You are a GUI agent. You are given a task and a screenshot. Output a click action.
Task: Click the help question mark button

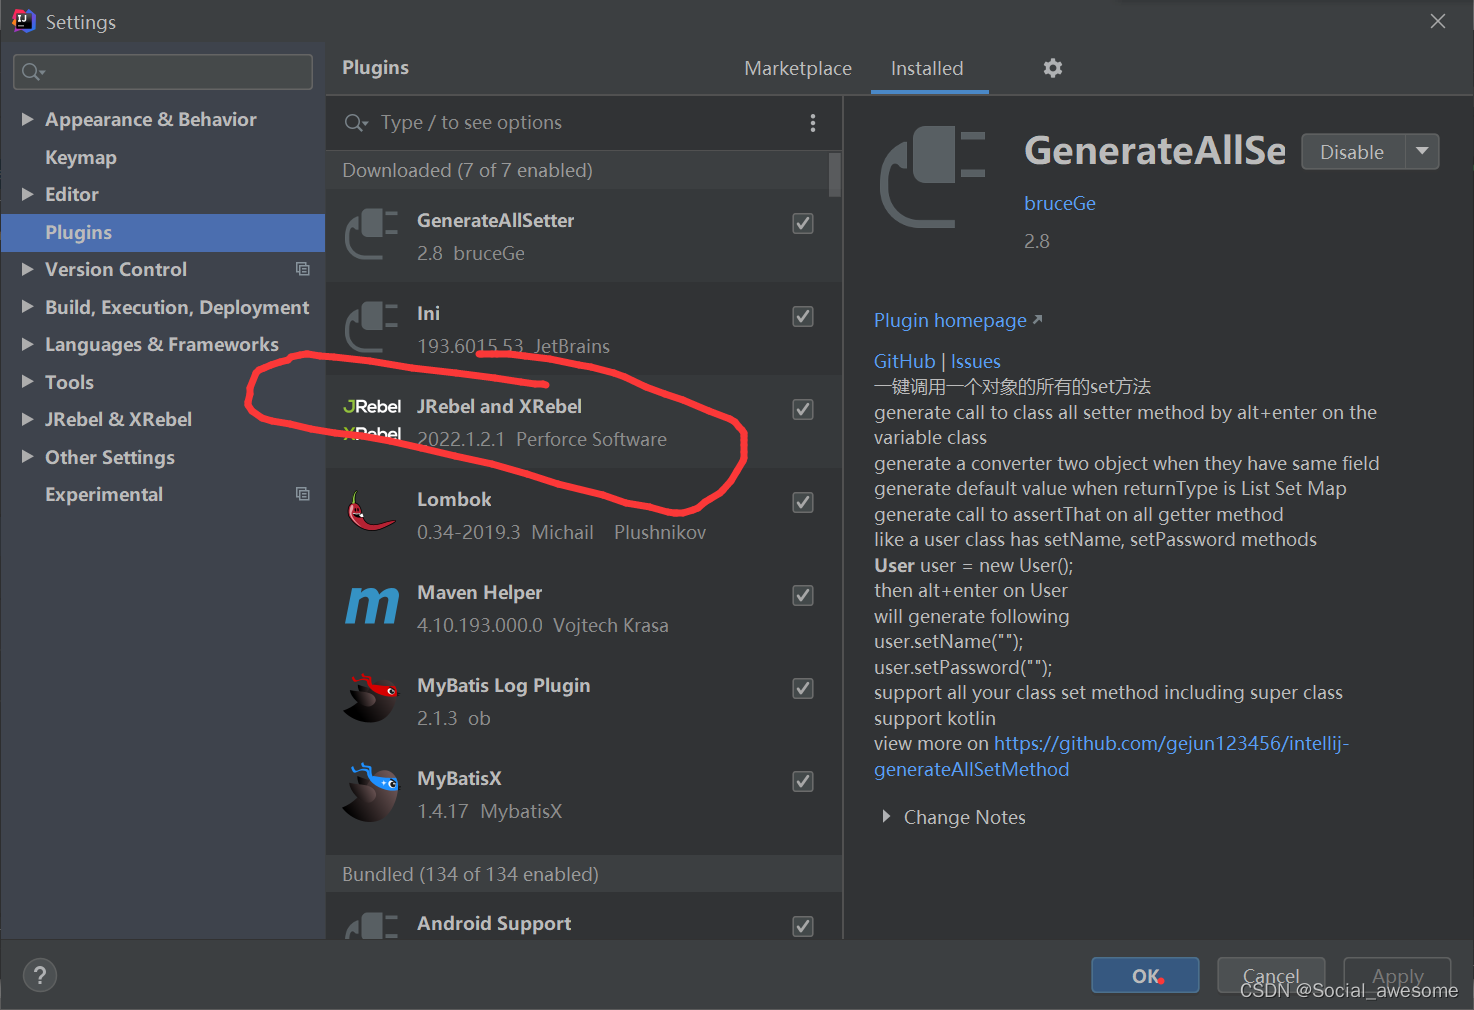click(x=40, y=975)
